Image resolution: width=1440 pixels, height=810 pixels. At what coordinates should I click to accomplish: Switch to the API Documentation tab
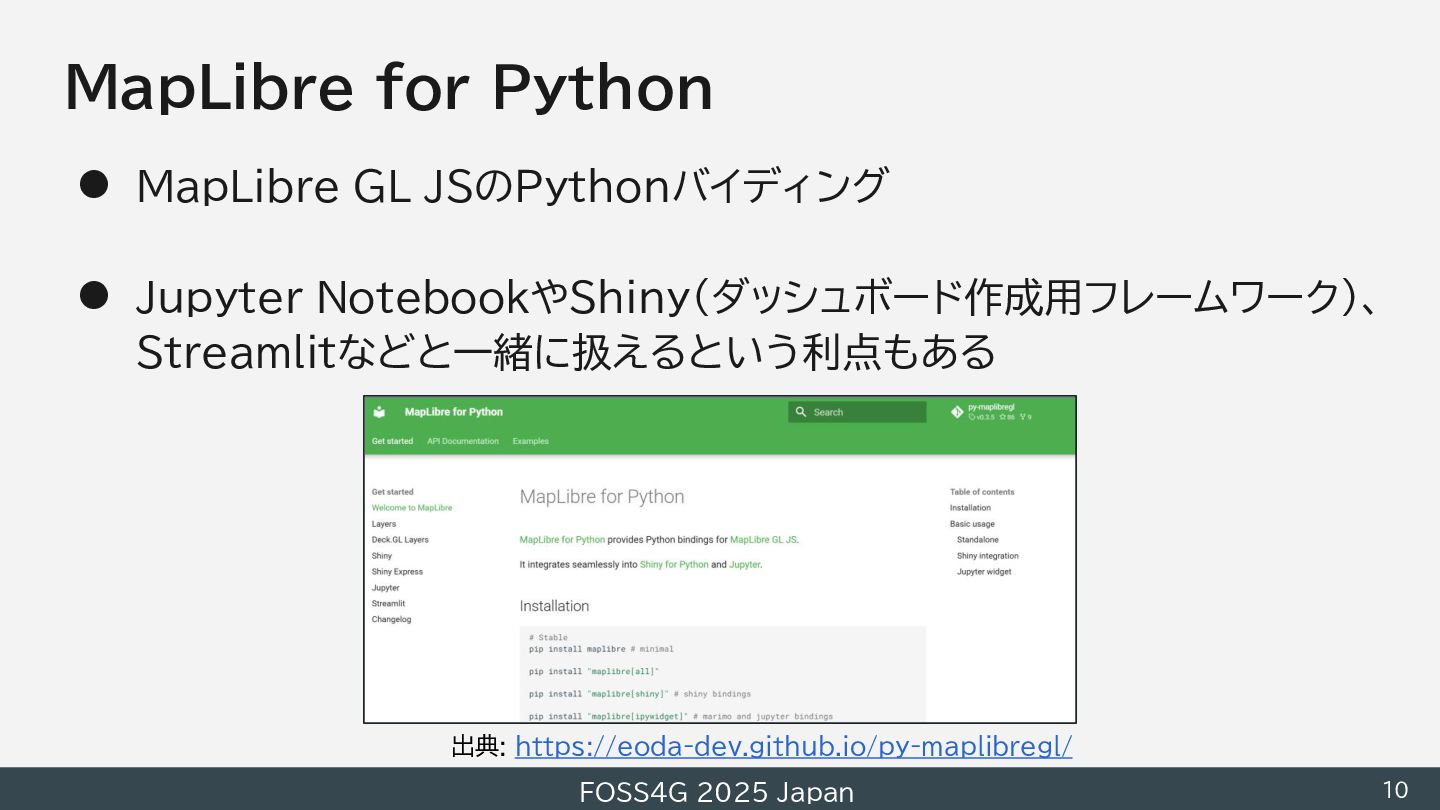click(463, 441)
